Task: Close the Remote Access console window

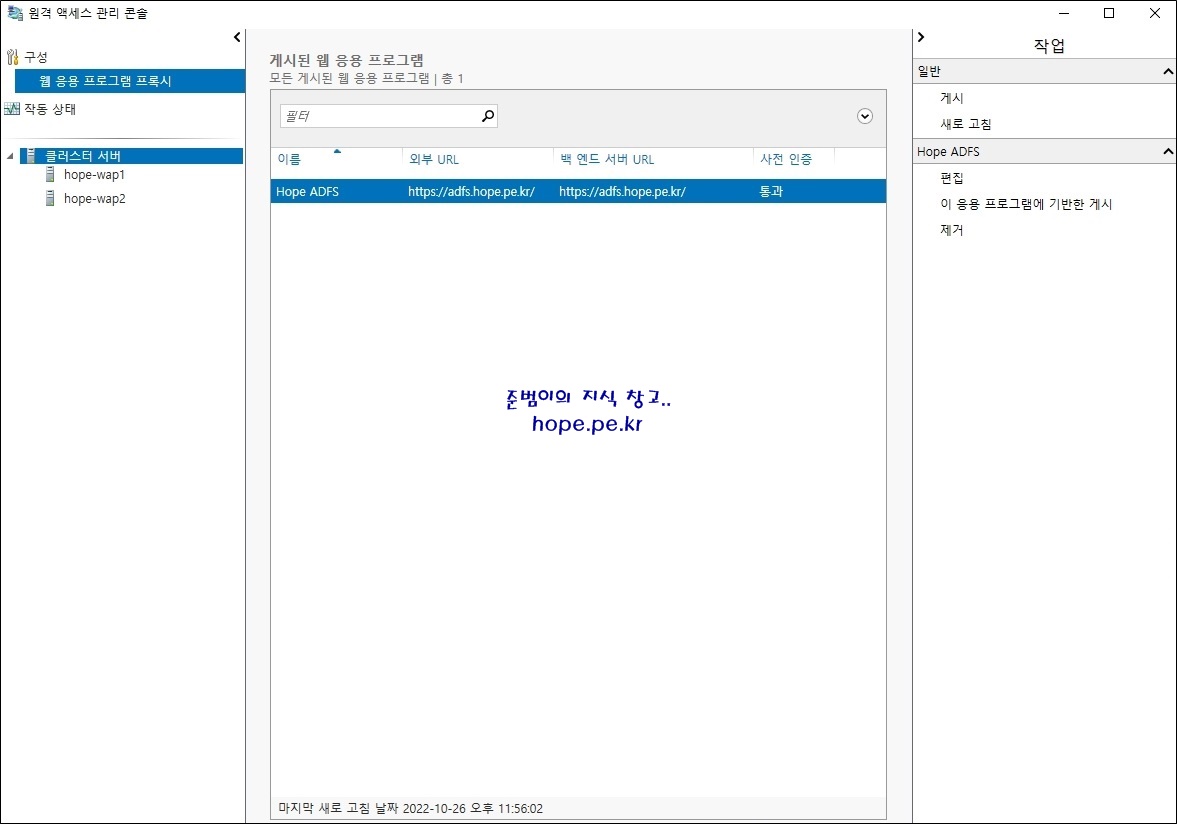Action: tap(1154, 14)
